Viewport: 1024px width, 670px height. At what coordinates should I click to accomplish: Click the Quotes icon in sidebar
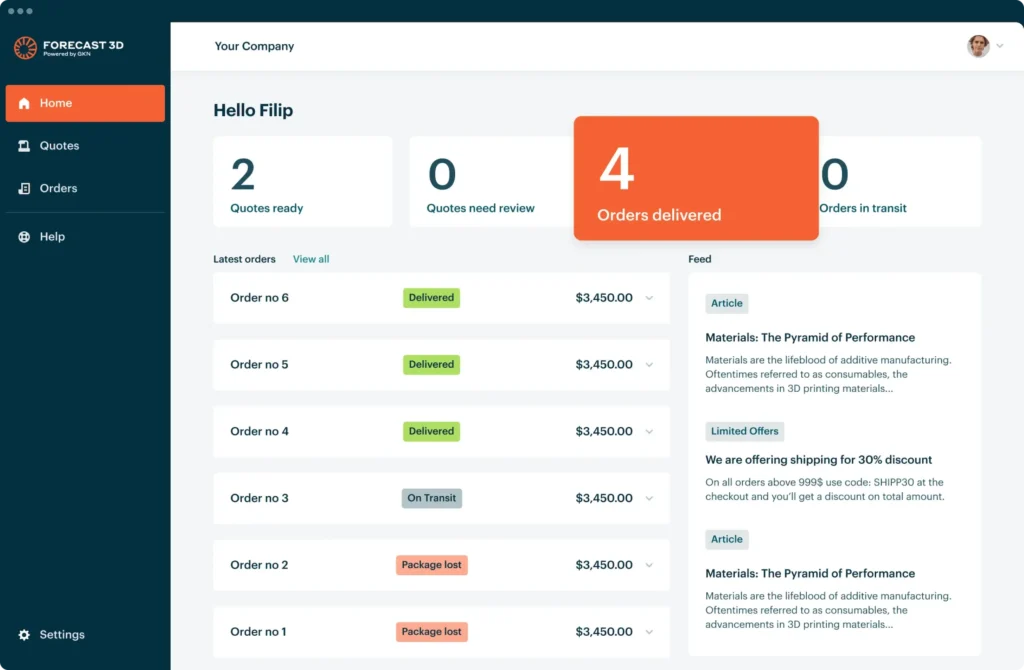pos(24,146)
